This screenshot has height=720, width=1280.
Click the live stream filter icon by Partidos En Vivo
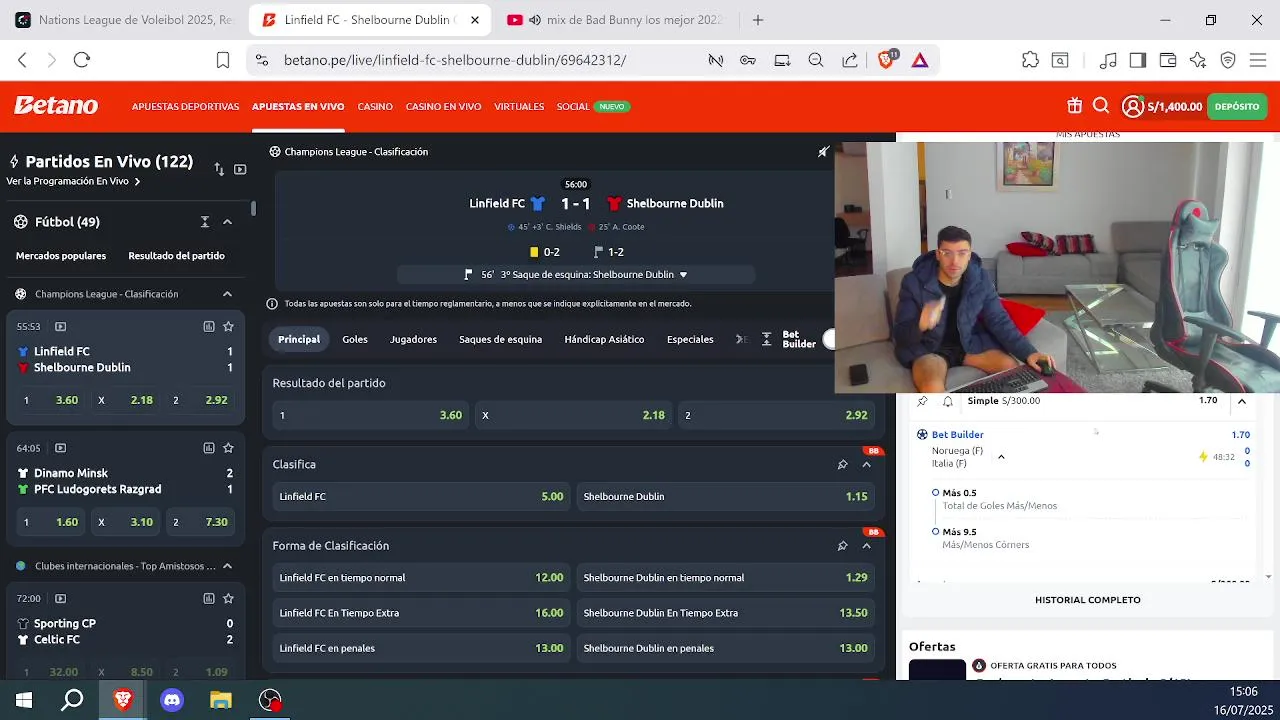click(x=240, y=169)
